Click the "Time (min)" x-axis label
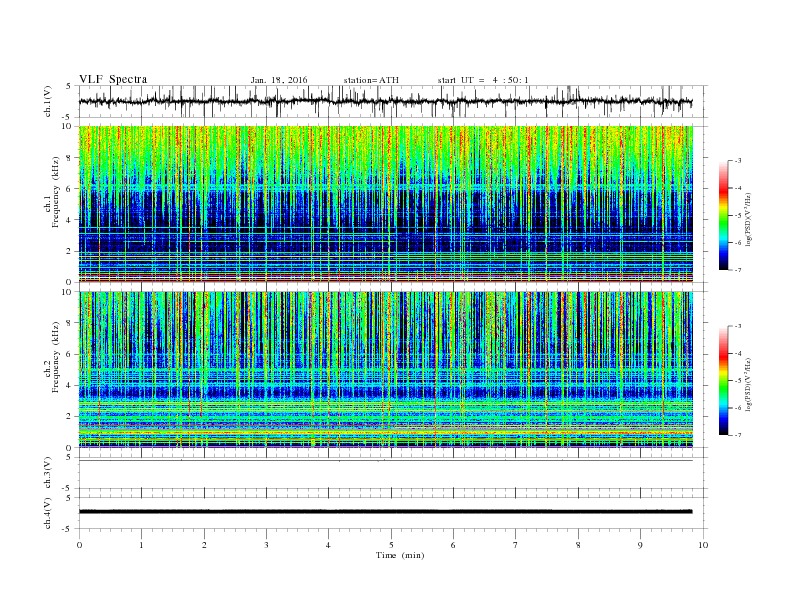 coord(400,555)
